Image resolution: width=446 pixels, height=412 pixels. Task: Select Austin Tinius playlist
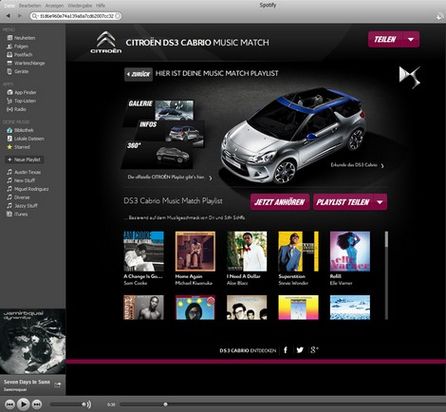tap(24, 172)
